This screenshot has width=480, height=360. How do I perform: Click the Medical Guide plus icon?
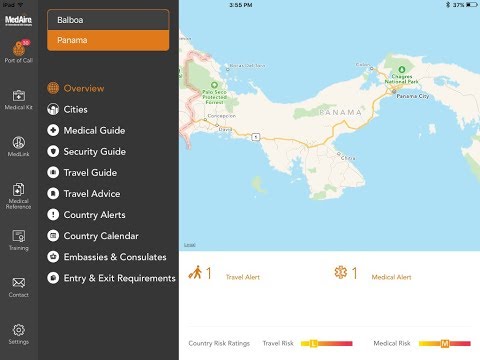coord(53,130)
